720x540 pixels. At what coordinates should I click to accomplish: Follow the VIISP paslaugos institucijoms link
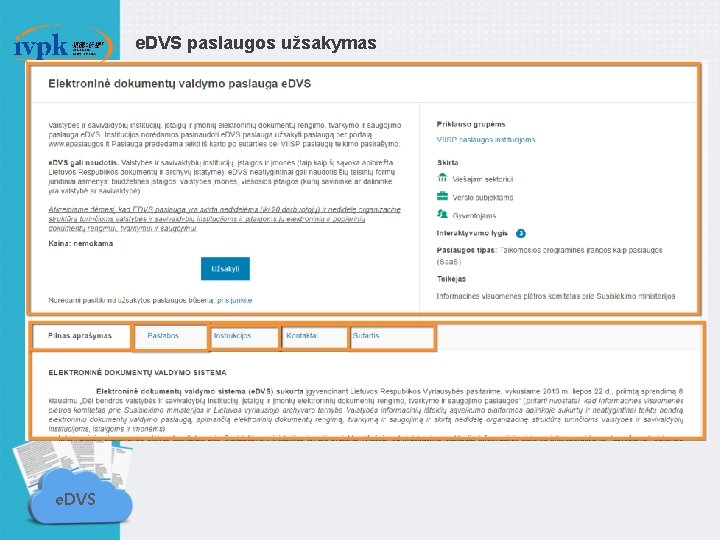point(486,140)
